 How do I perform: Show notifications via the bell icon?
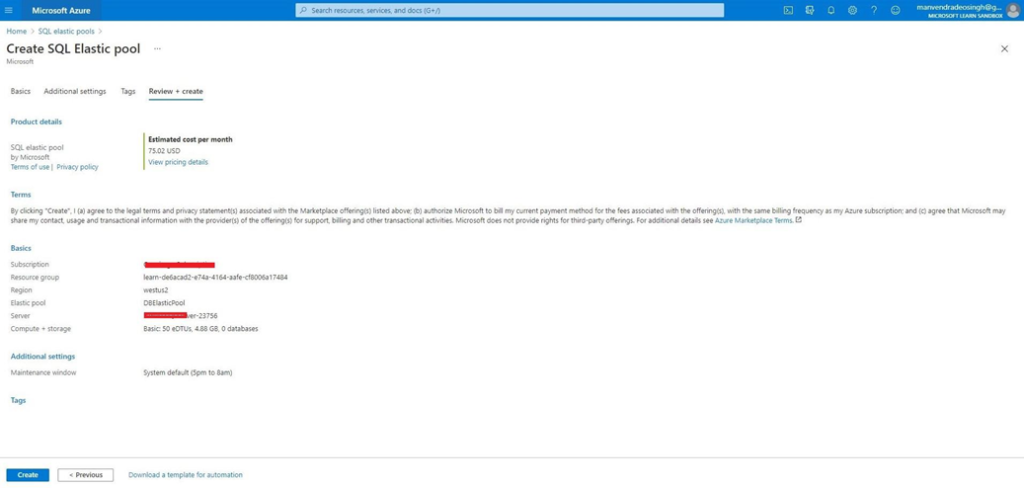click(831, 10)
